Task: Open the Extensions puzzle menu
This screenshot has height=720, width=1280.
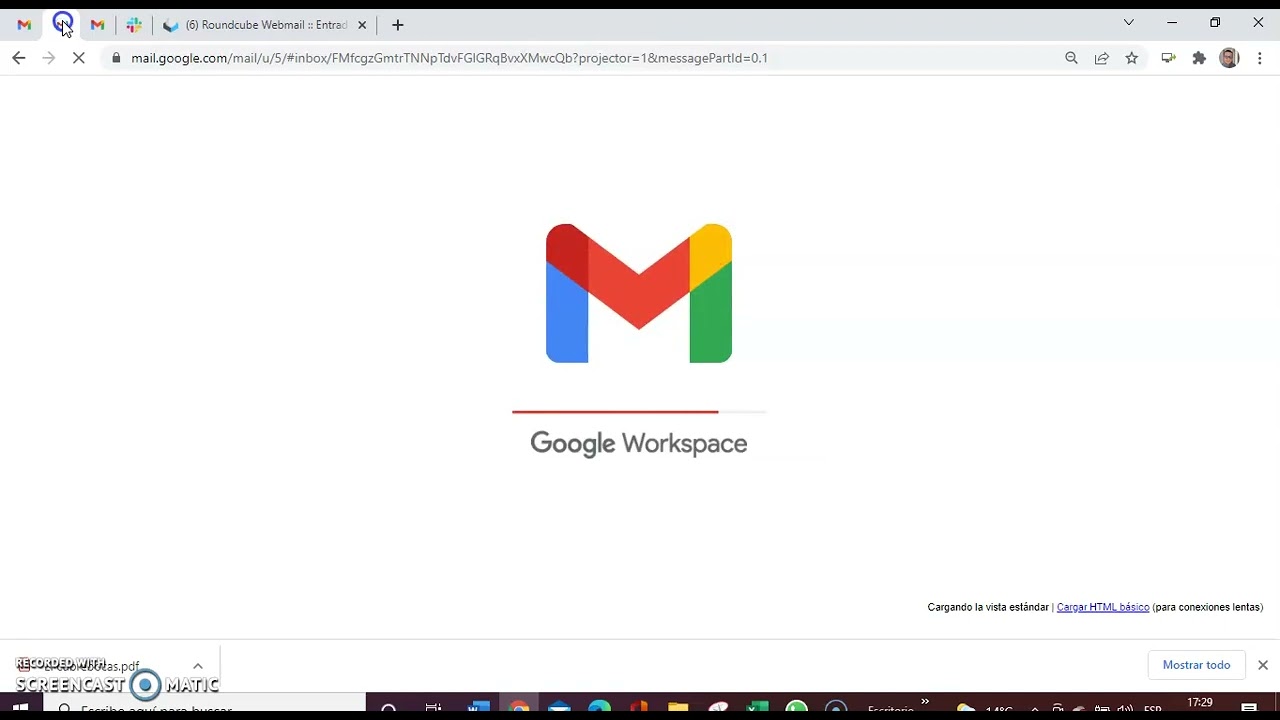Action: click(1199, 58)
